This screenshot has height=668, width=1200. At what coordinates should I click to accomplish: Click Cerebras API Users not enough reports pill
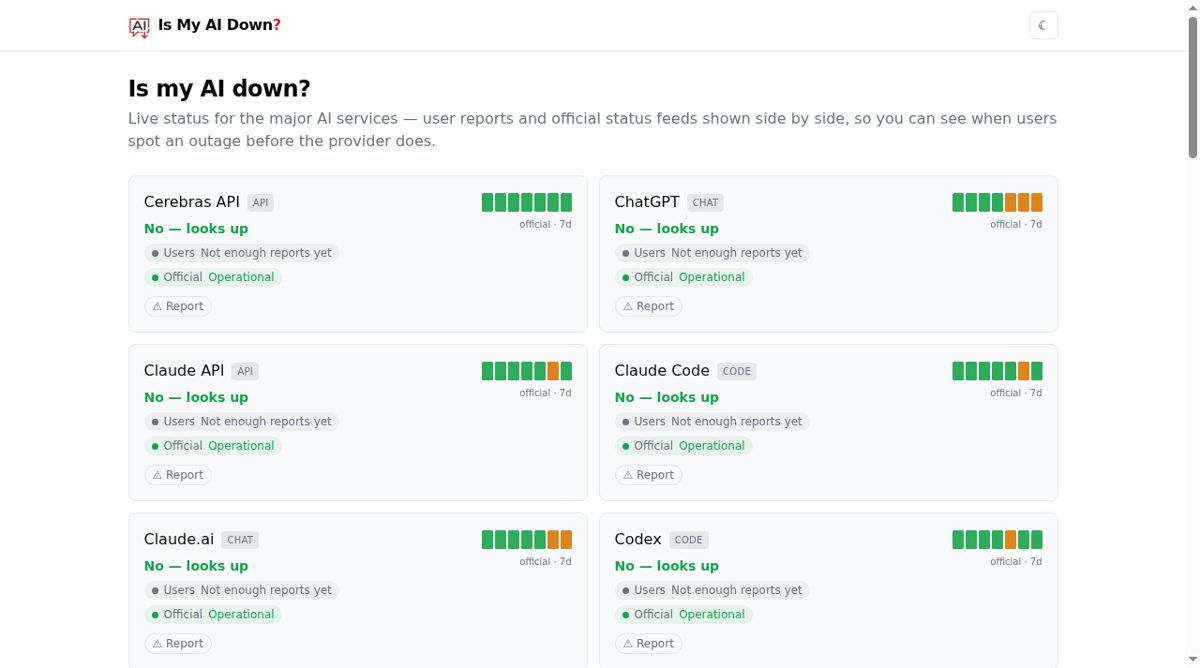coord(241,253)
